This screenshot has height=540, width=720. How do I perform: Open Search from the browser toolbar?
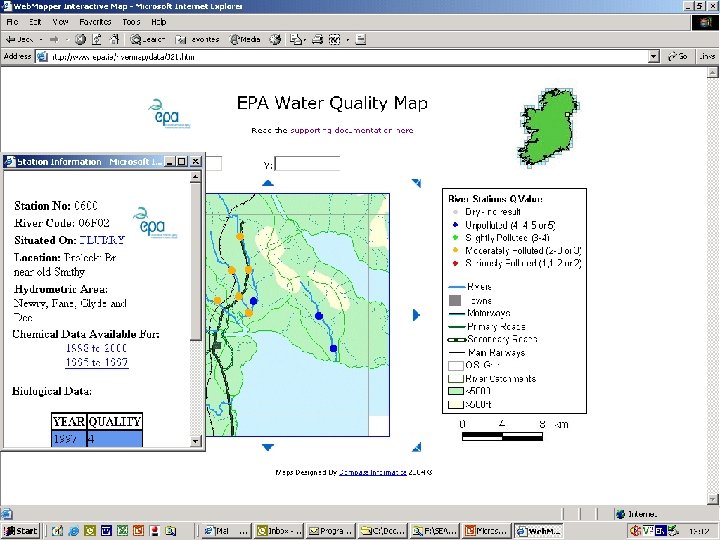(147, 40)
